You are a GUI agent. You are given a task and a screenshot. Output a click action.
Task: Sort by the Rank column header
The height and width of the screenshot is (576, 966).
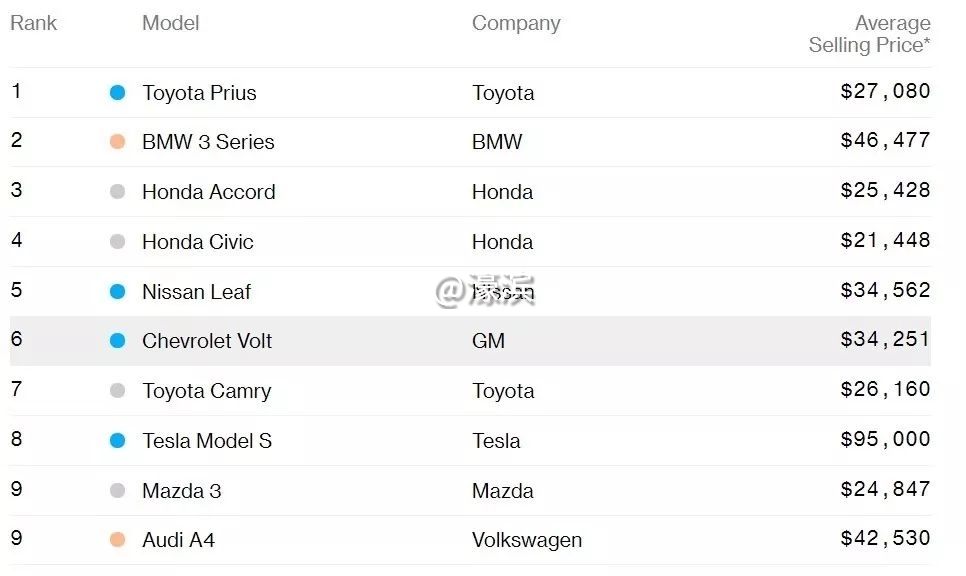33,23
